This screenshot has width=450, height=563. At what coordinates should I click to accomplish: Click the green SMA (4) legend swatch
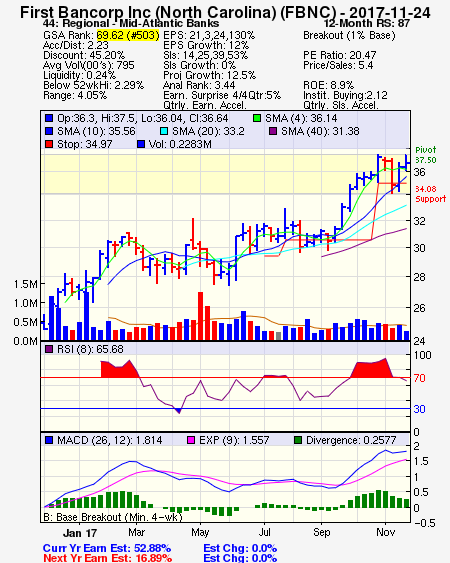point(256,118)
